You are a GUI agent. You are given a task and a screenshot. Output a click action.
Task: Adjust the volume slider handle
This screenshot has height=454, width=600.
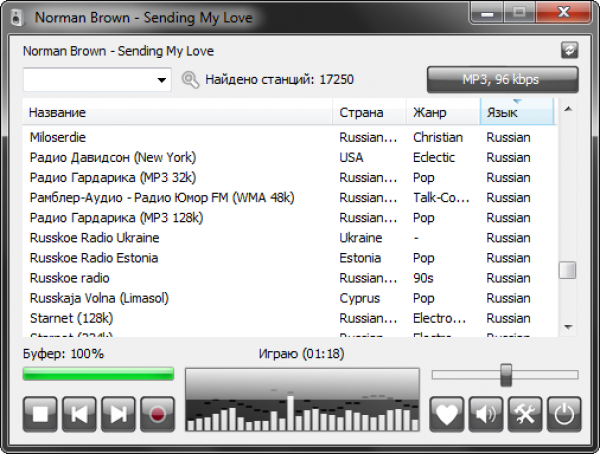tap(506, 375)
